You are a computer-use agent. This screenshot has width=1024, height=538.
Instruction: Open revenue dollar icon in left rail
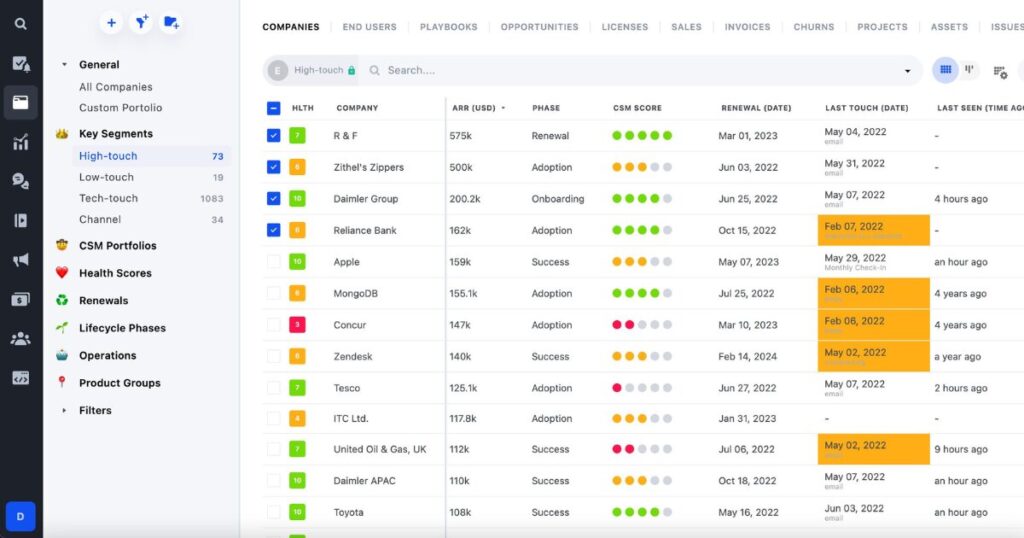[x=20, y=299]
